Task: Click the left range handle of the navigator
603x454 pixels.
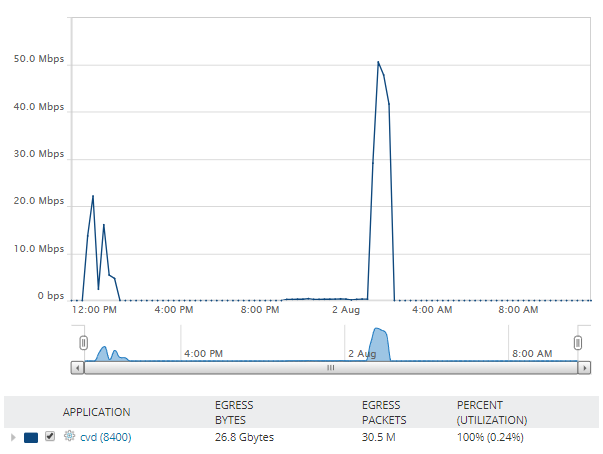Action: point(83,343)
